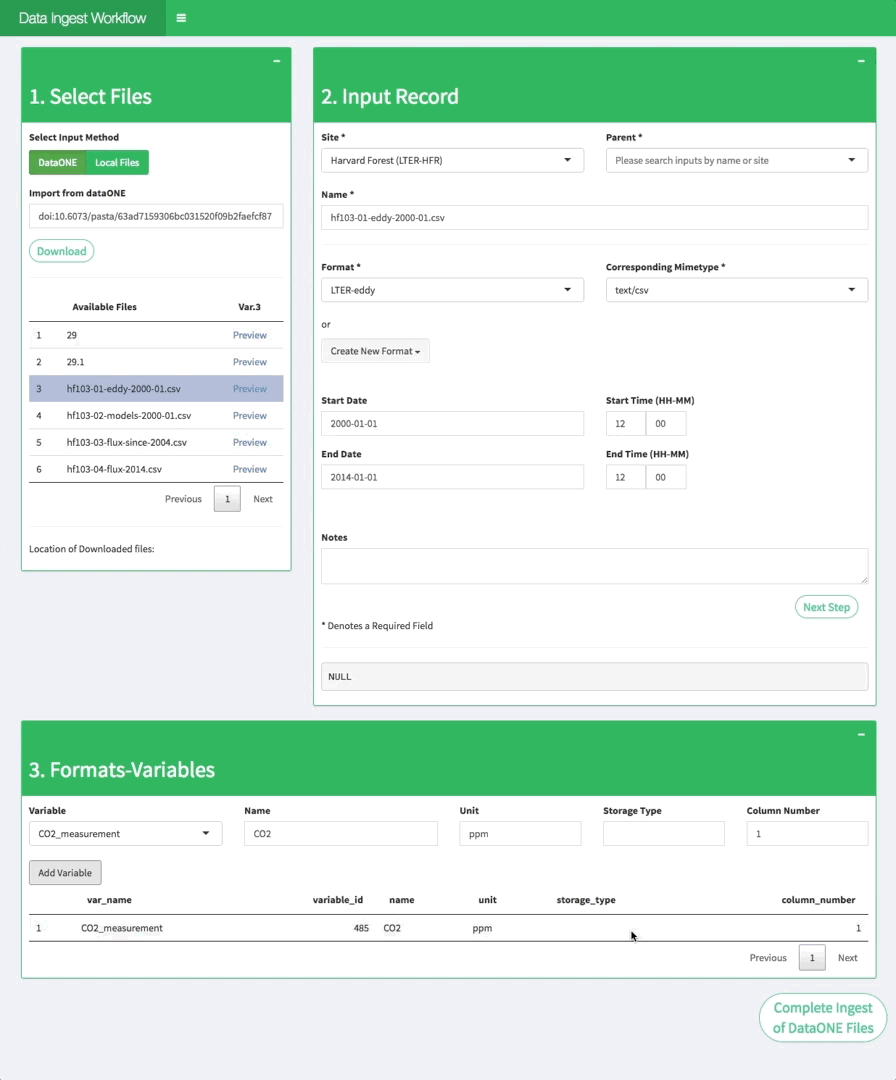Open the Parent search dropdown
Screen dimensions: 896x1080
click(736, 160)
